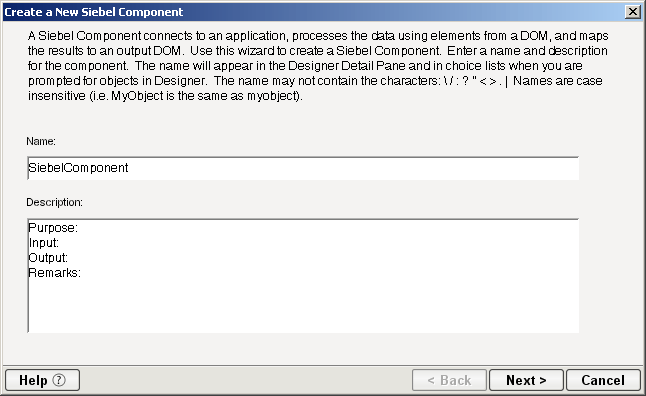Open Help using the Help button label

coord(33,380)
